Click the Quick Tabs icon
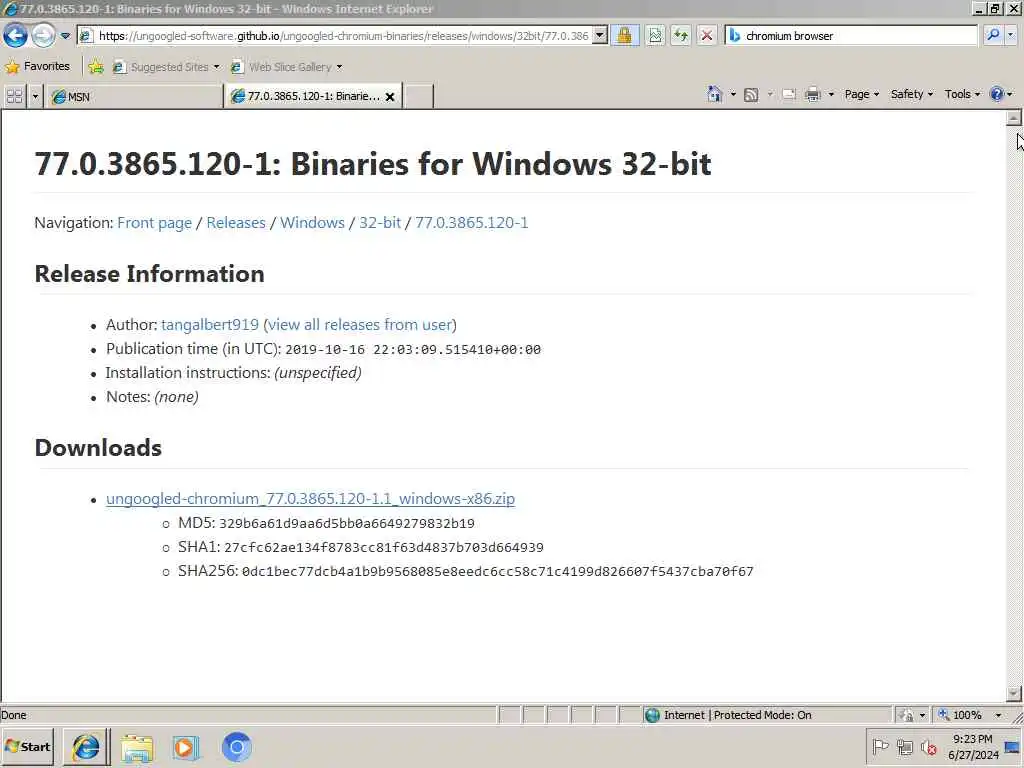Image resolution: width=1024 pixels, height=768 pixels. pyautogui.click(x=14, y=97)
